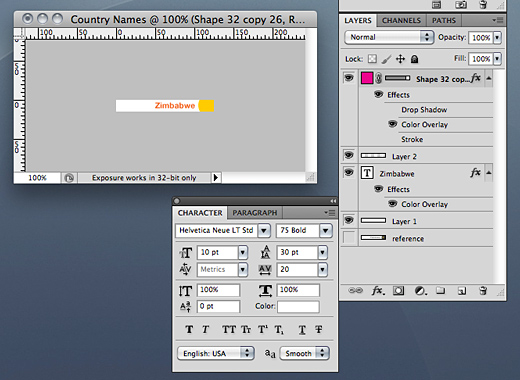The height and width of the screenshot is (380, 520).
Task: Toggle Effects visibility under Zimbabwe layer
Action: click(x=378, y=189)
